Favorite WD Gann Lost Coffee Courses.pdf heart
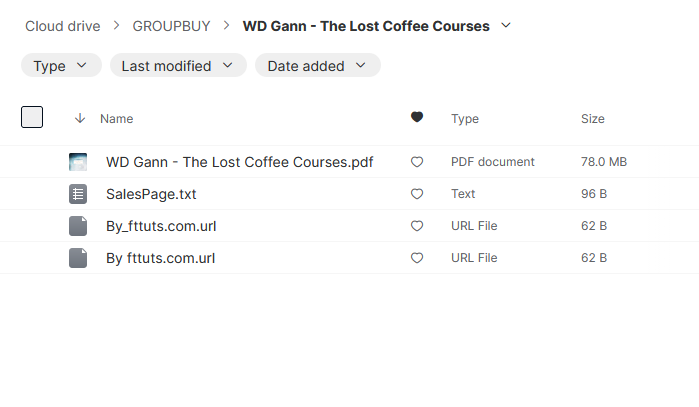 click(417, 162)
